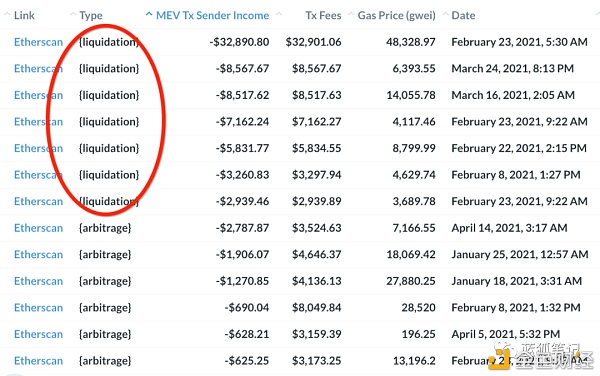Open Etherscan link for -$690.04 arbitrage row
The image size is (600, 376).
(38, 308)
